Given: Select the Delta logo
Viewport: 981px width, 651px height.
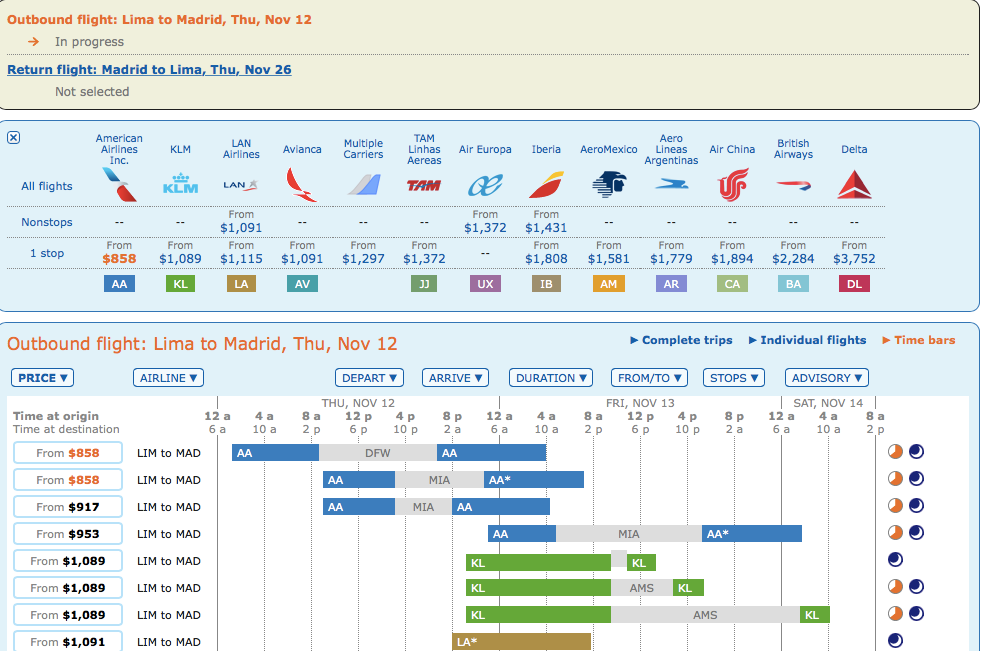Looking at the screenshot, I should [x=854, y=184].
